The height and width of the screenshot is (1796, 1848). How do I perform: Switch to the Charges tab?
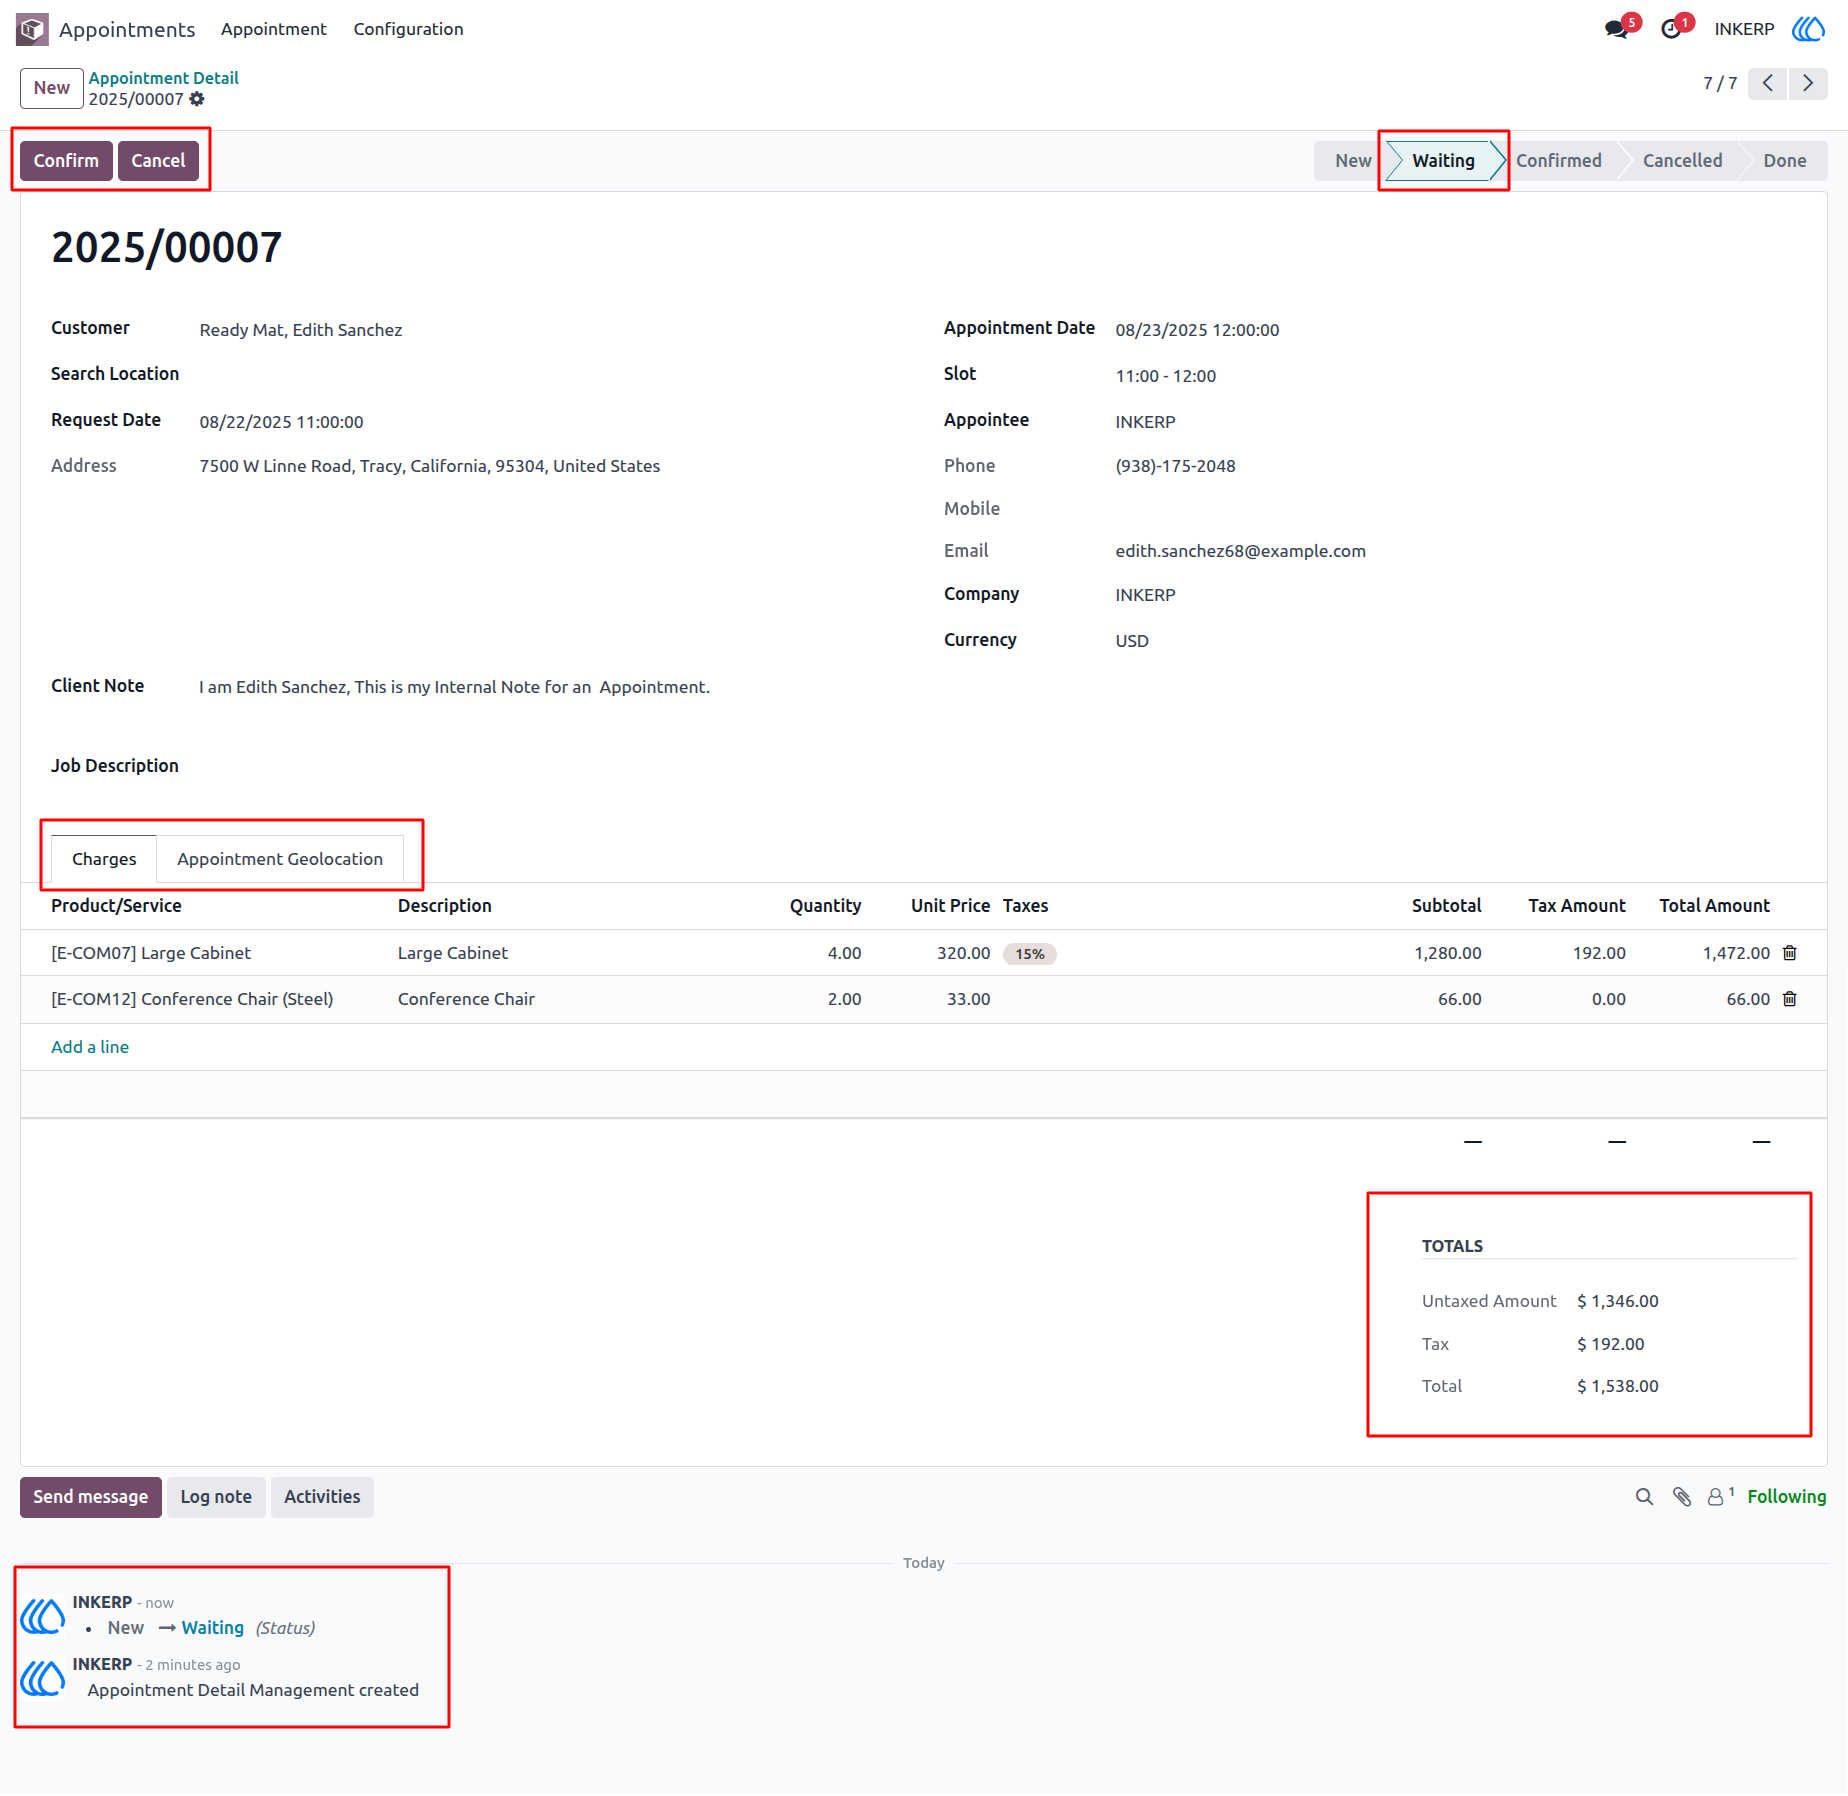(x=104, y=859)
